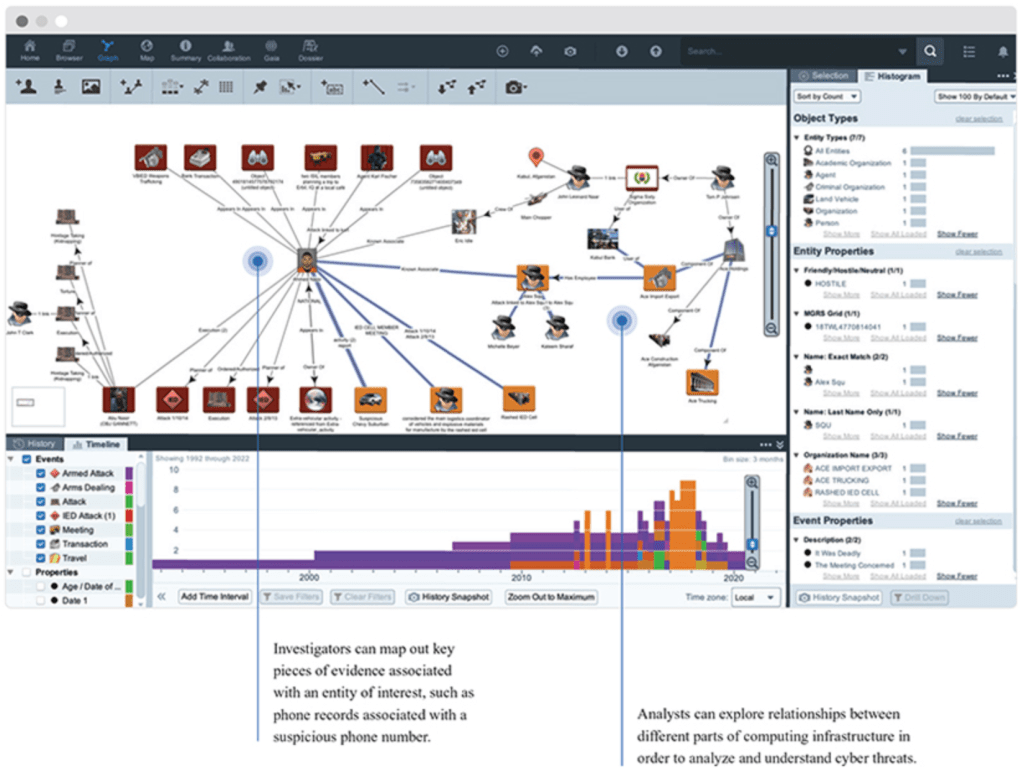Check the Properties checkbox
The width and height of the screenshot is (1024, 776).
point(27,572)
